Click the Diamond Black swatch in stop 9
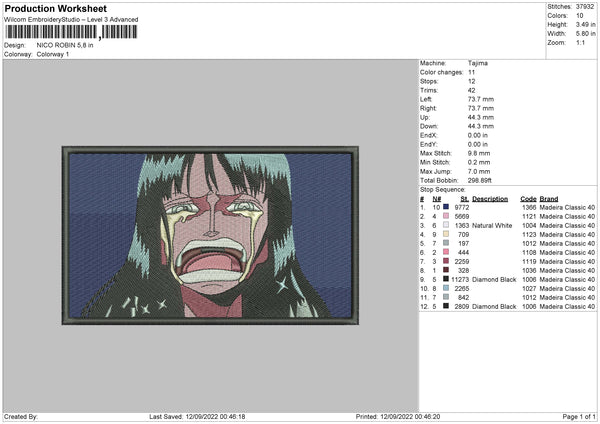The image size is (600, 424). coord(446,279)
